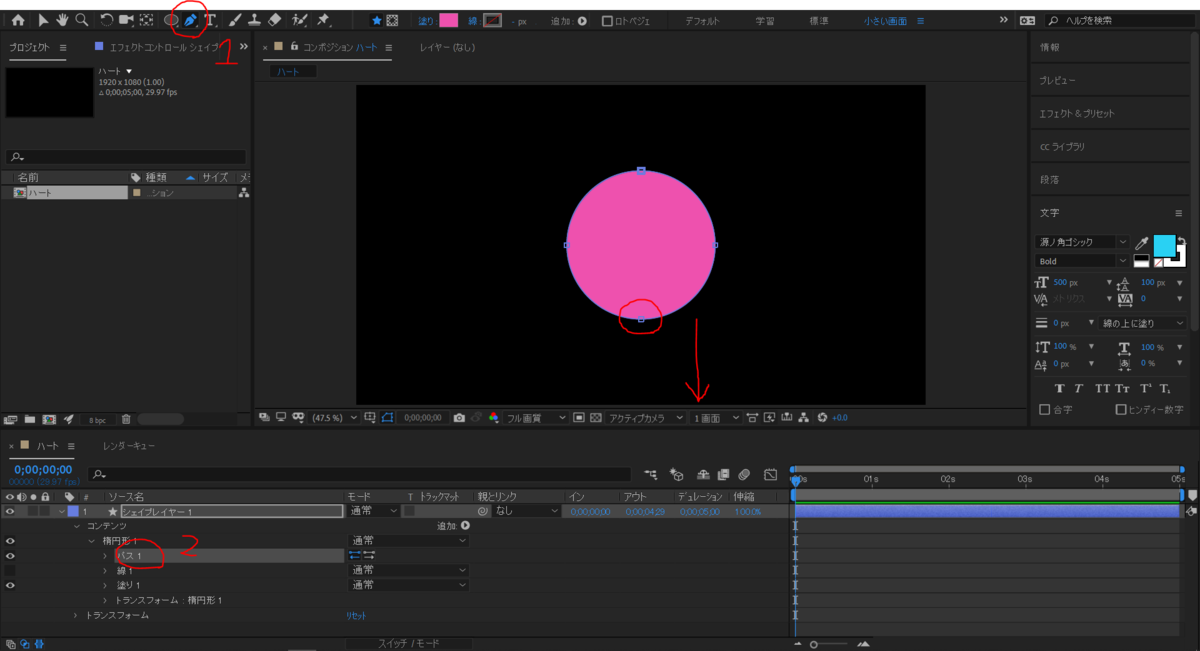Enable the 合字 checkbox

[x=1045, y=409]
